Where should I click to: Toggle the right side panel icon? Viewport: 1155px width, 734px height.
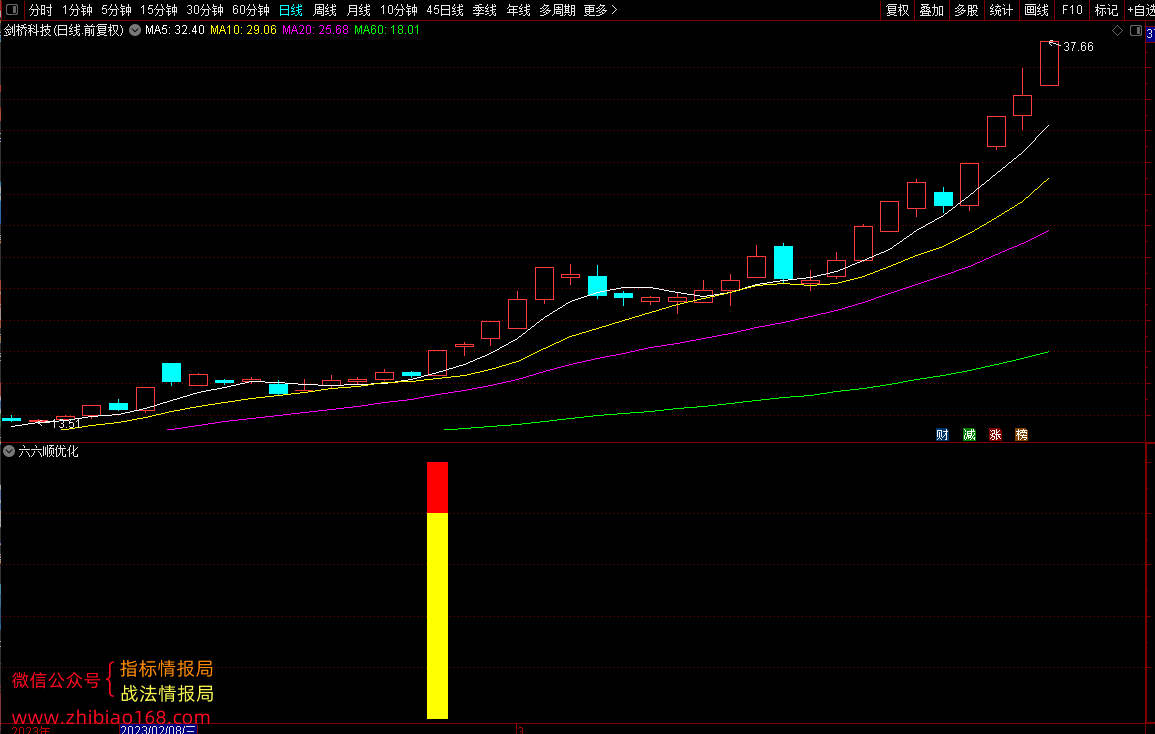pyautogui.click(x=1135, y=30)
